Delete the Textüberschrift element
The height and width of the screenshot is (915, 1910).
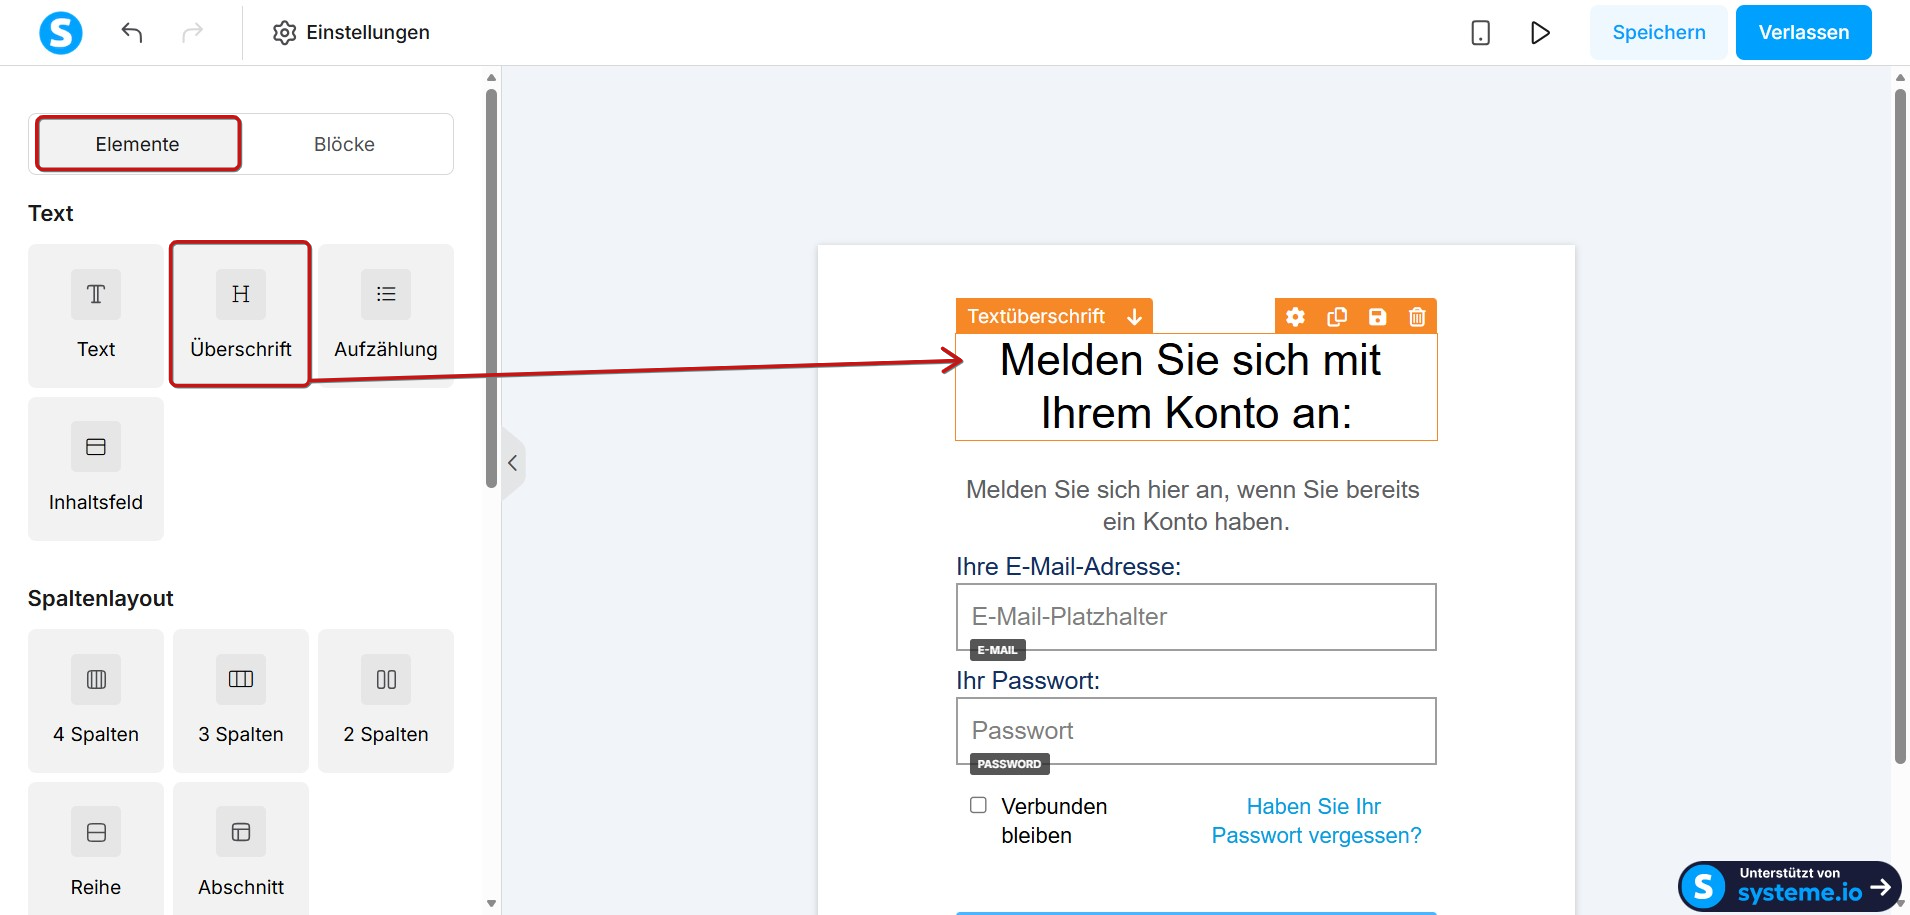1417,317
